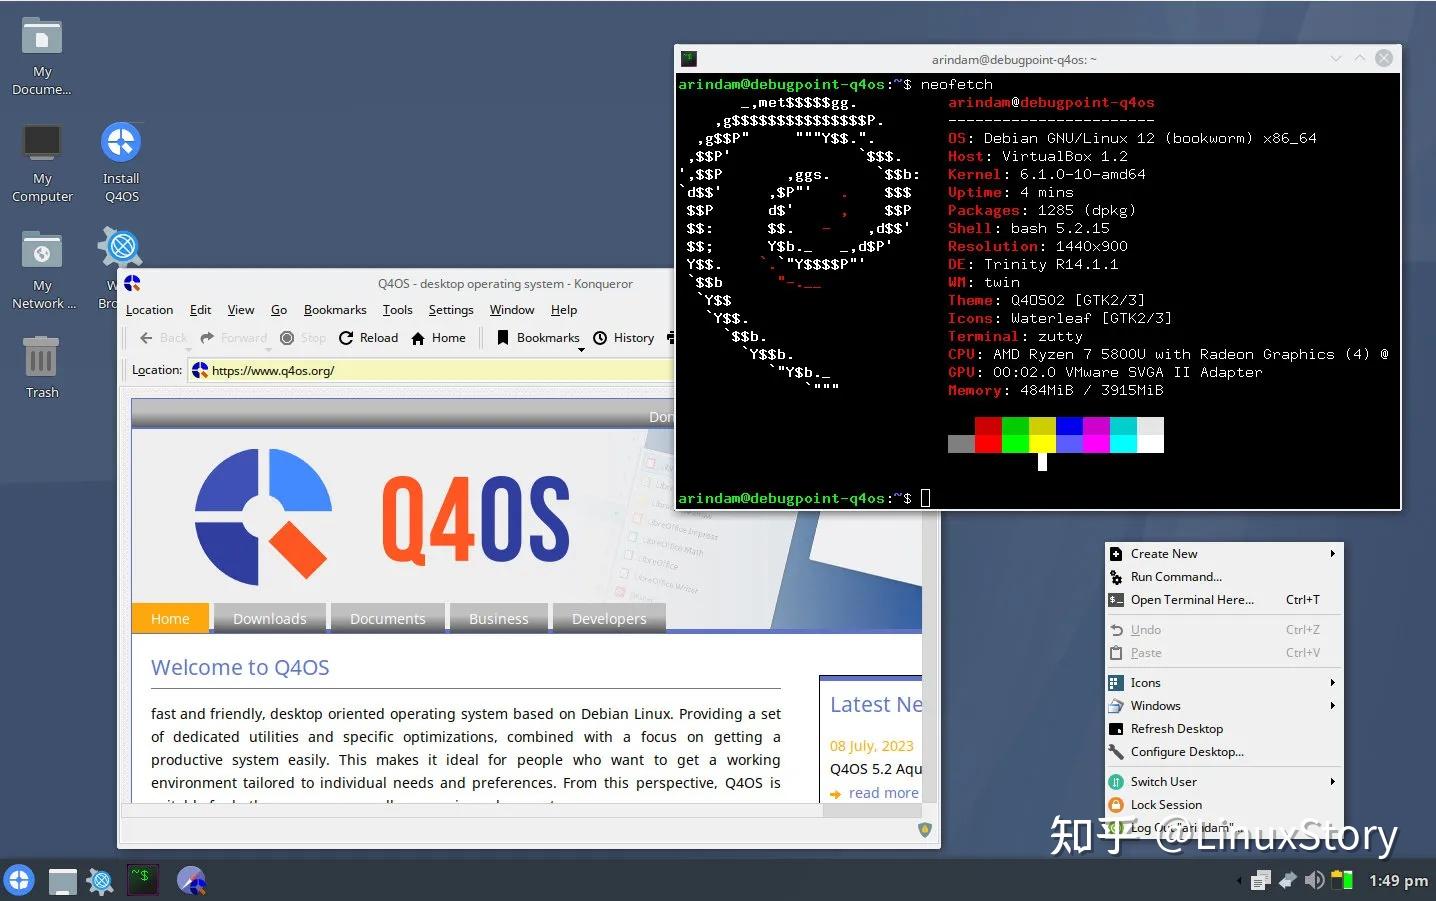1436x901 pixels.
Task: Select Refresh Desktop from the context menu
Action: tap(1177, 728)
